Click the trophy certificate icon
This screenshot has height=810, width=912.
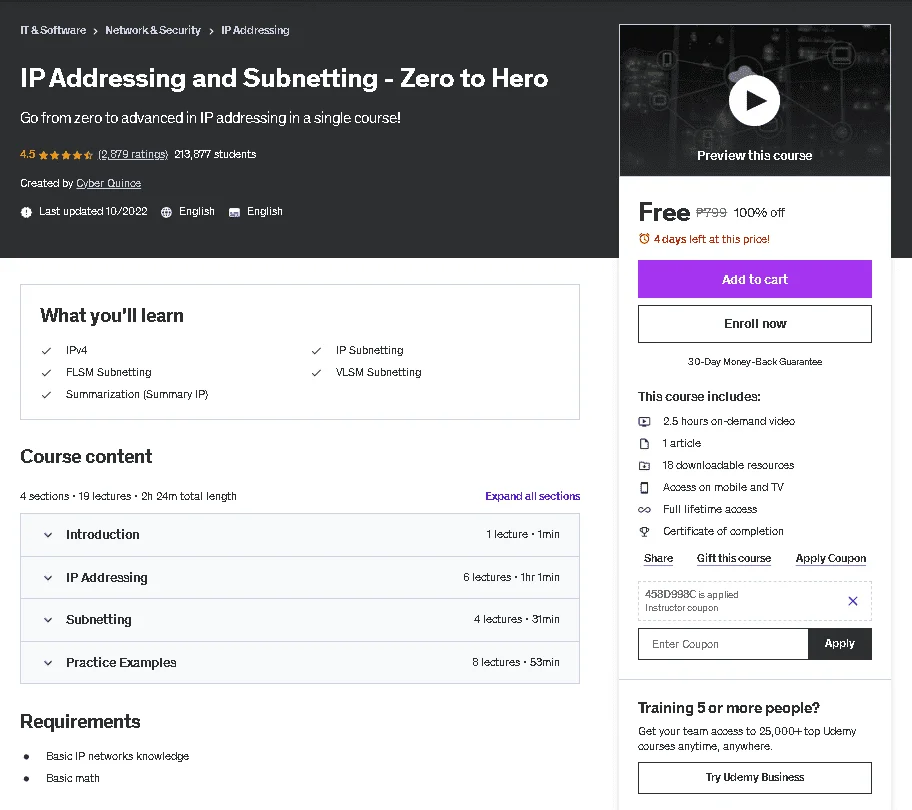tap(644, 531)
